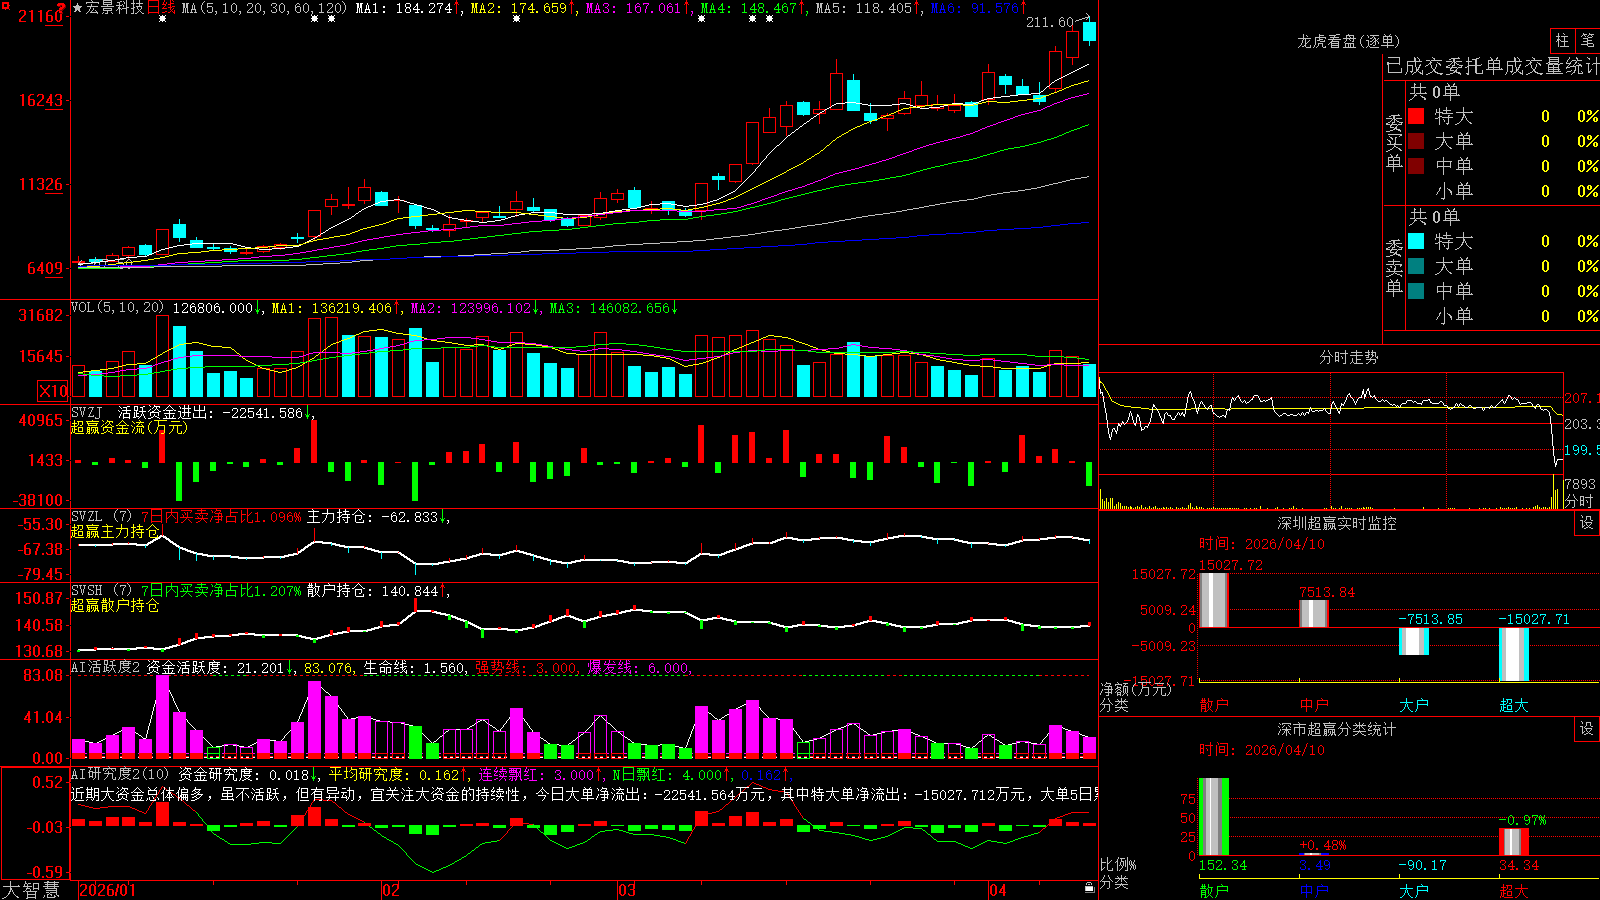Click the 大户 category label in 深市超赢分类统计
Image resolution: width=1600 pixels, height=900 pixels.
(1414, 891)
